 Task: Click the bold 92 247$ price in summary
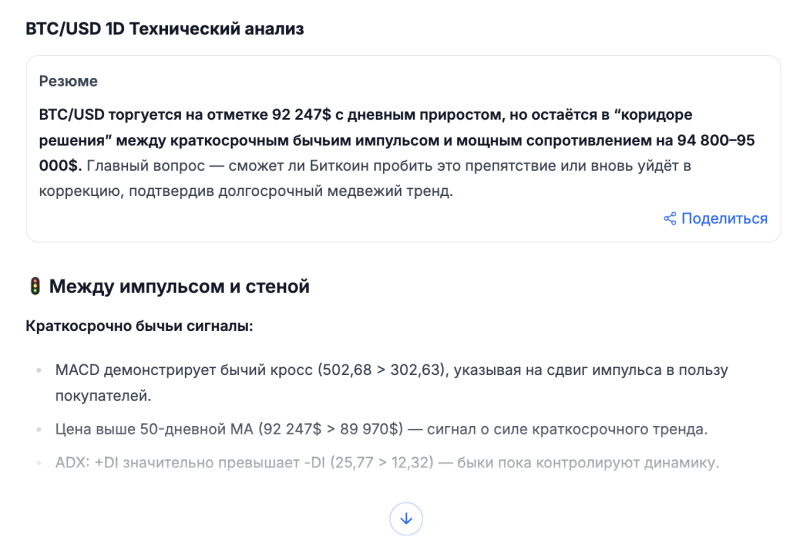[296, 114]
